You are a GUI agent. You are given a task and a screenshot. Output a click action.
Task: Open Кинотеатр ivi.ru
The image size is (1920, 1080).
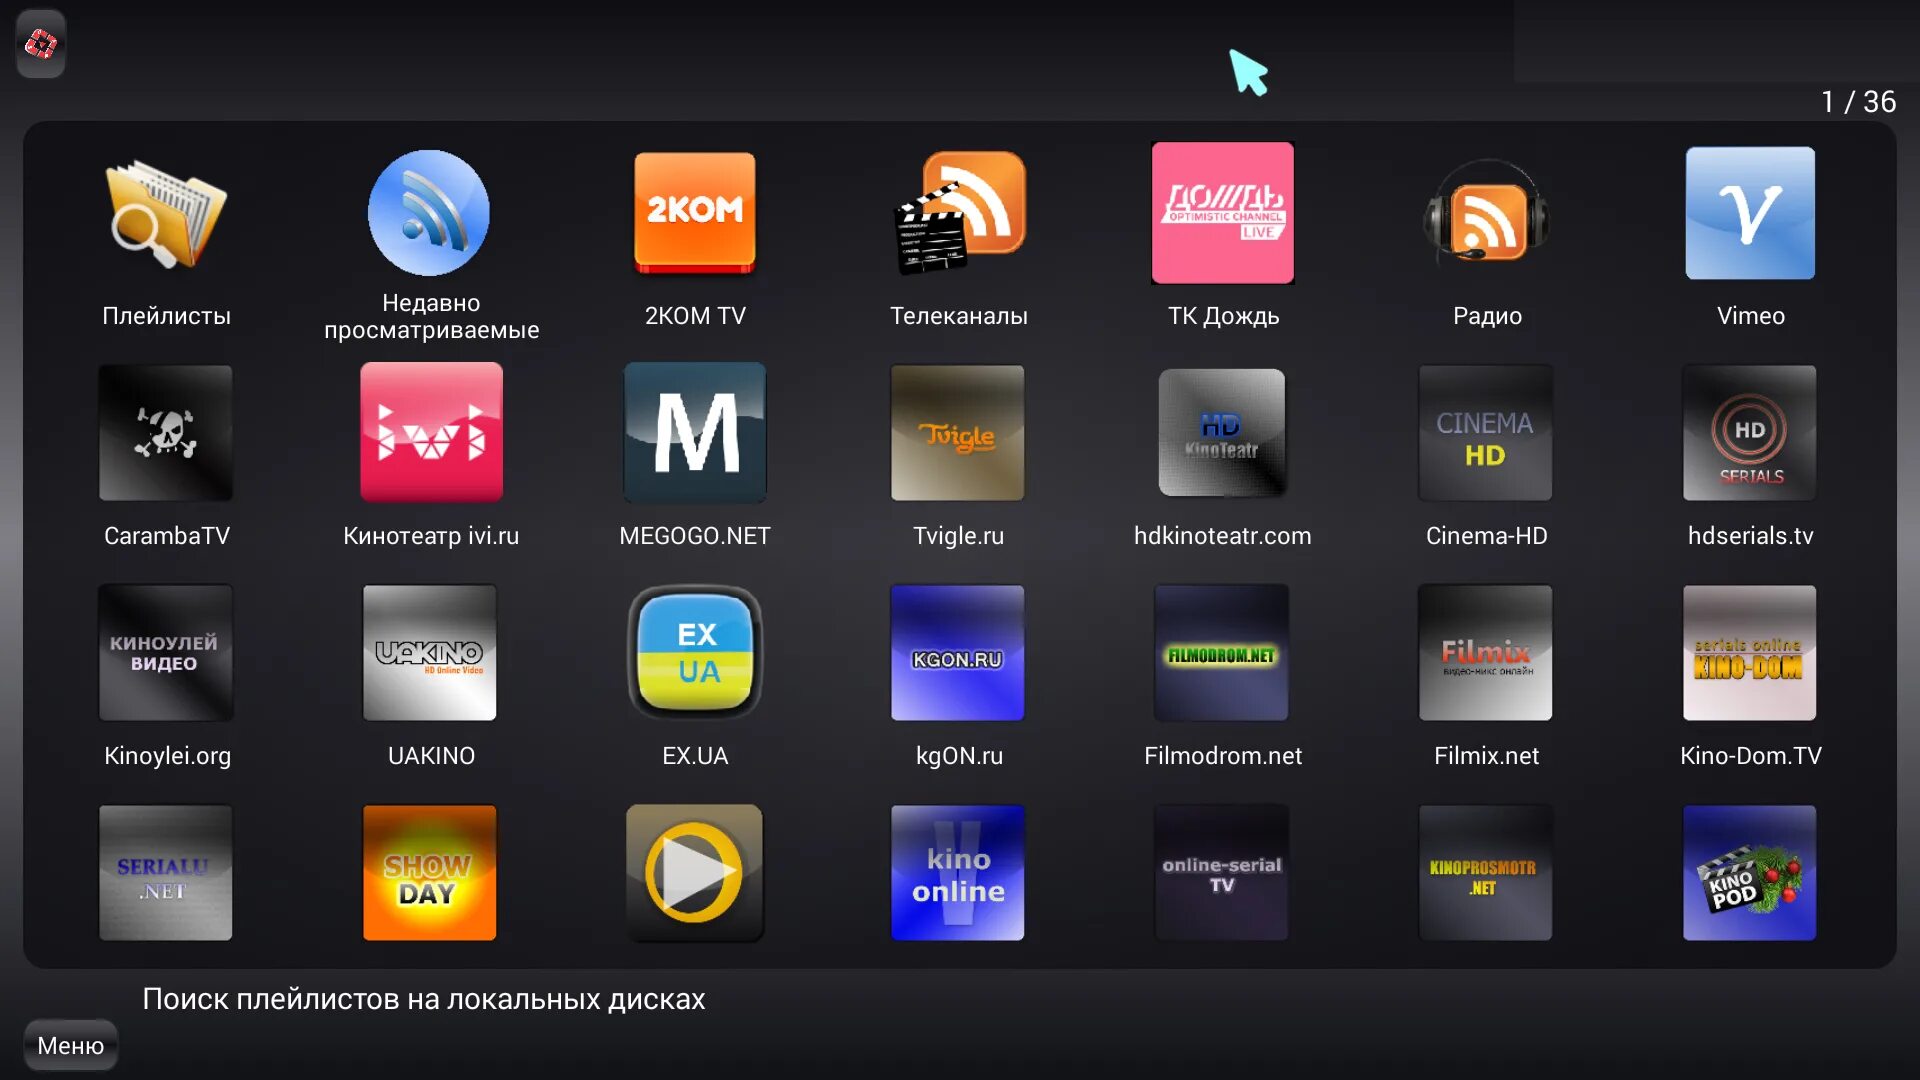(x=430, y=433)
